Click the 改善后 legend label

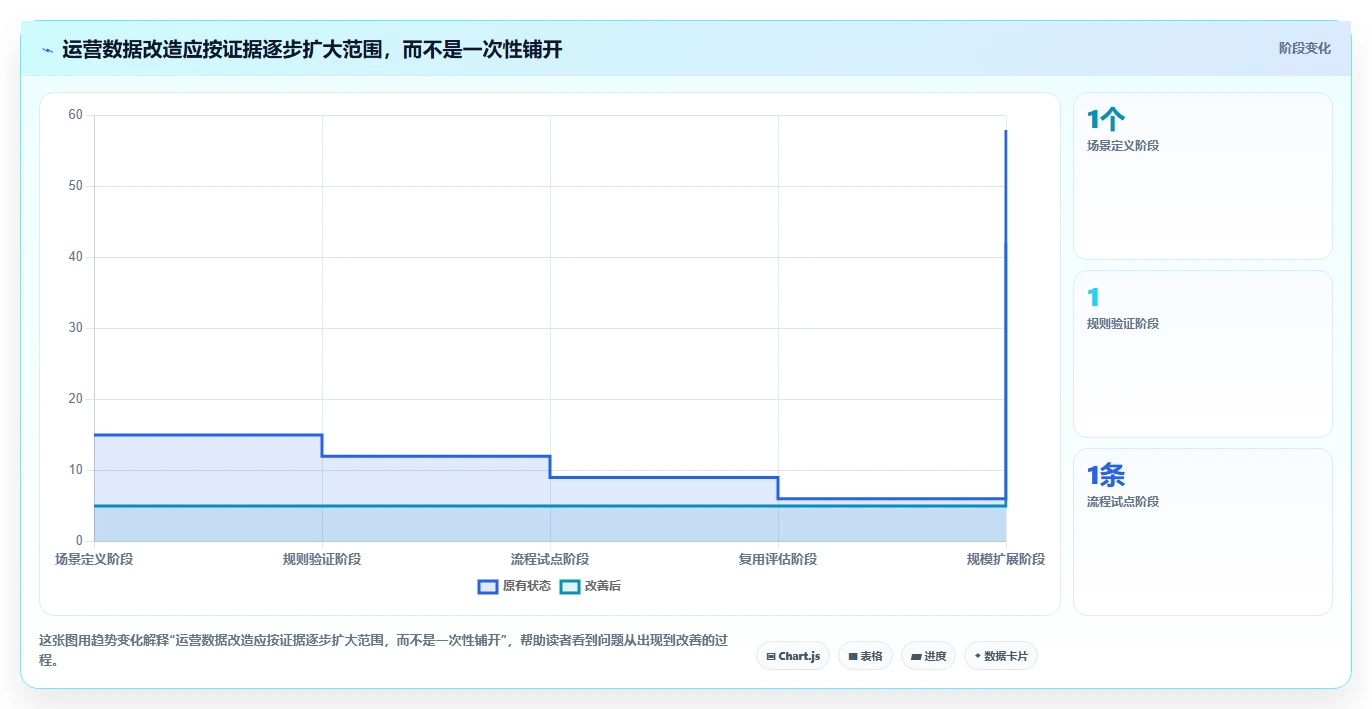[603, 586]
